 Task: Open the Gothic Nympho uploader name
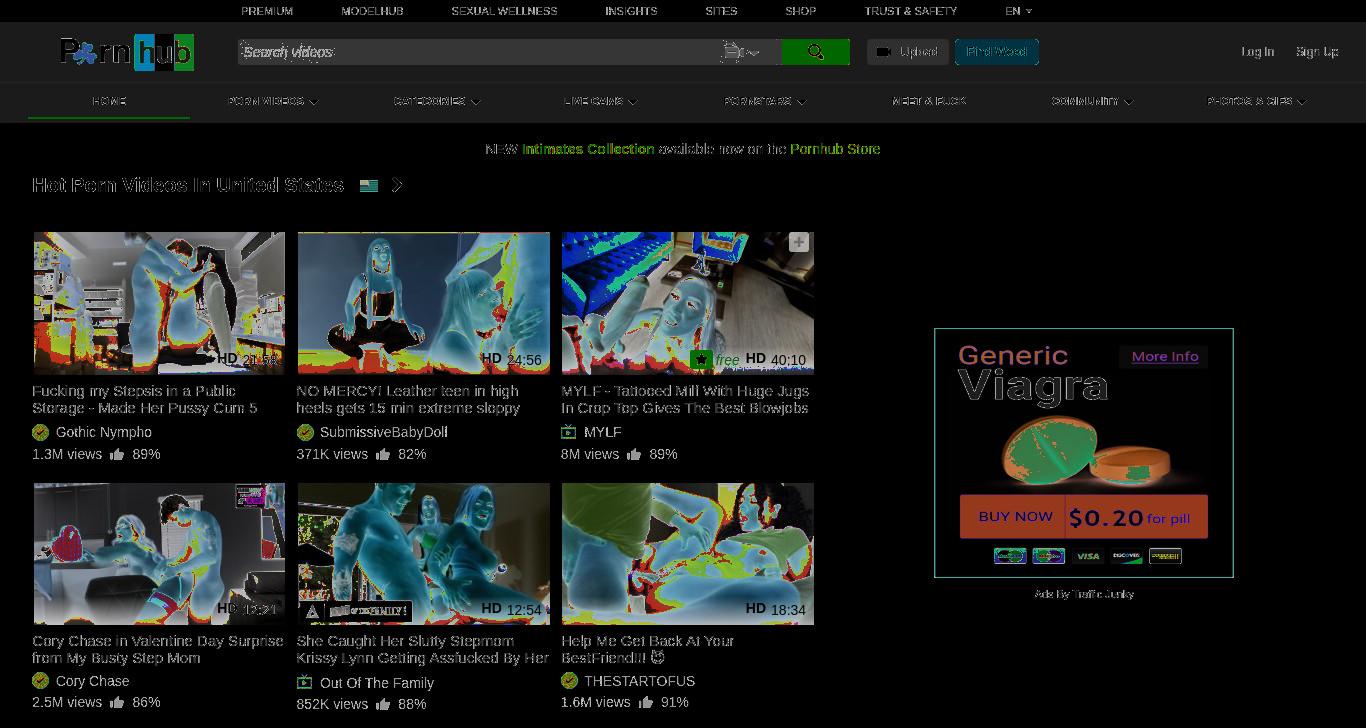(x=104, y=432)
